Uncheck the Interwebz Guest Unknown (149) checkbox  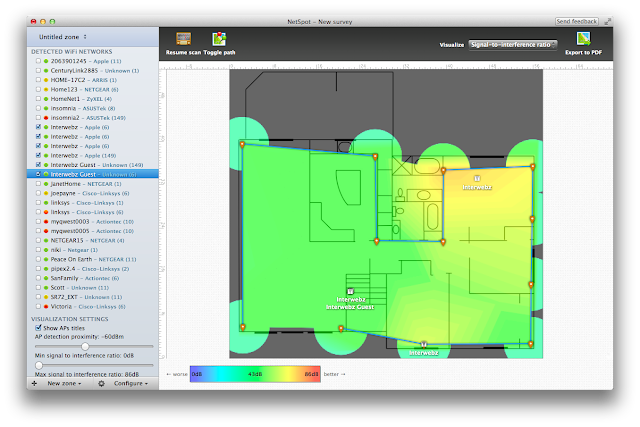38,165
